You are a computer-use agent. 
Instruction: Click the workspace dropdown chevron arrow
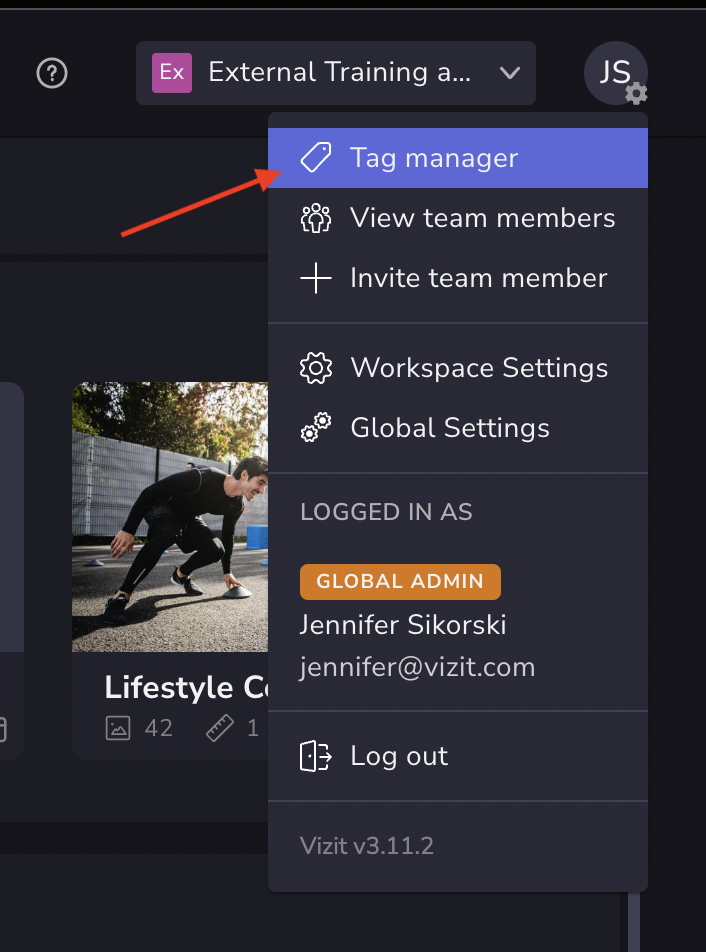coord(509,73)
